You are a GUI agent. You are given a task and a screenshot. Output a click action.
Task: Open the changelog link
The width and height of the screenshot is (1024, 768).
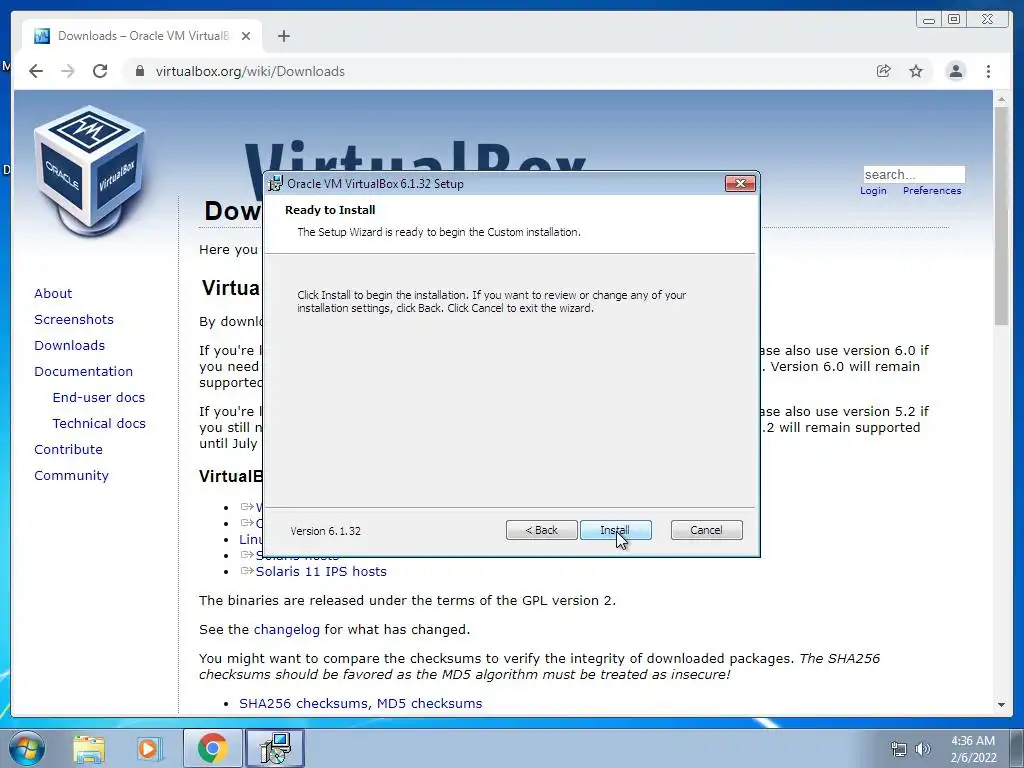287,630
